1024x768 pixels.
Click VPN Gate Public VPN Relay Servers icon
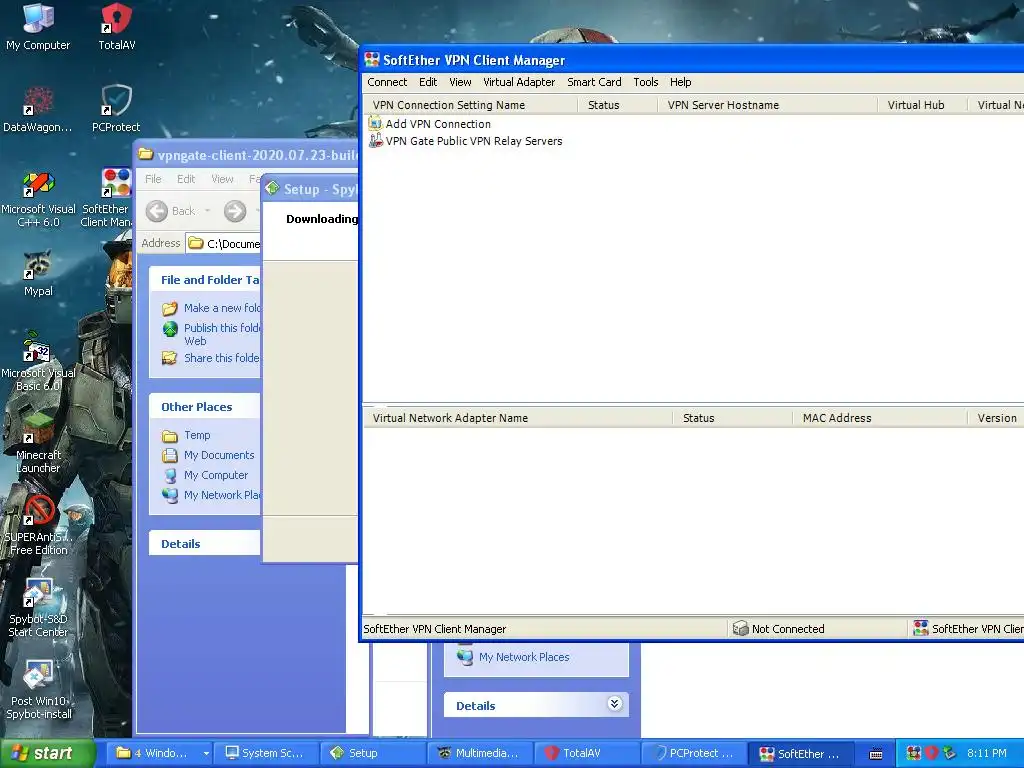pos(376,140)
